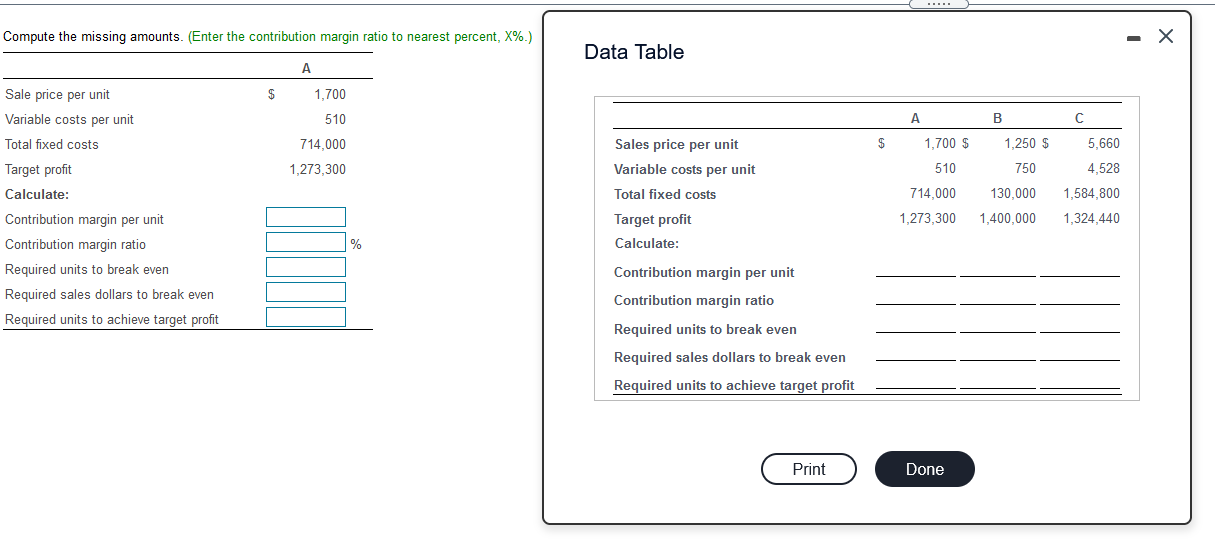Click "Contribution margin ratio" in Data Table
The height and width of the screenshot is (543, 1215).
(694, 301)
